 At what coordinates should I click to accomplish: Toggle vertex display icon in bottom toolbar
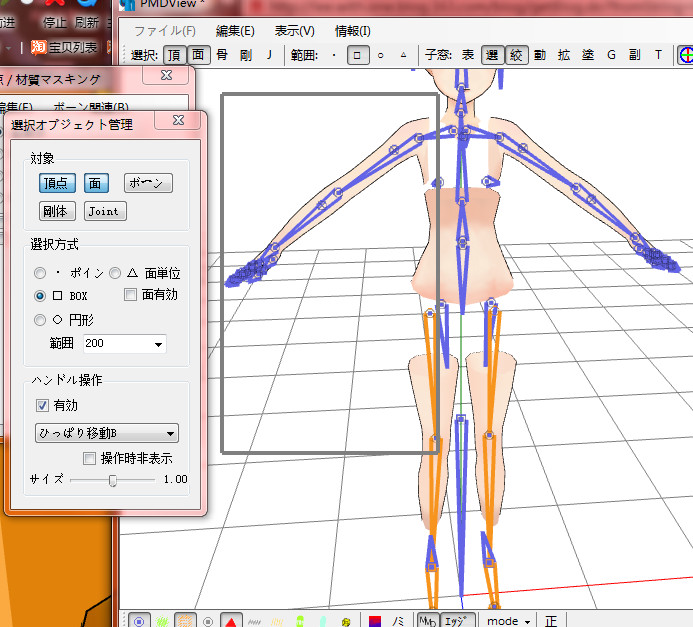click(x=139, y=621)
